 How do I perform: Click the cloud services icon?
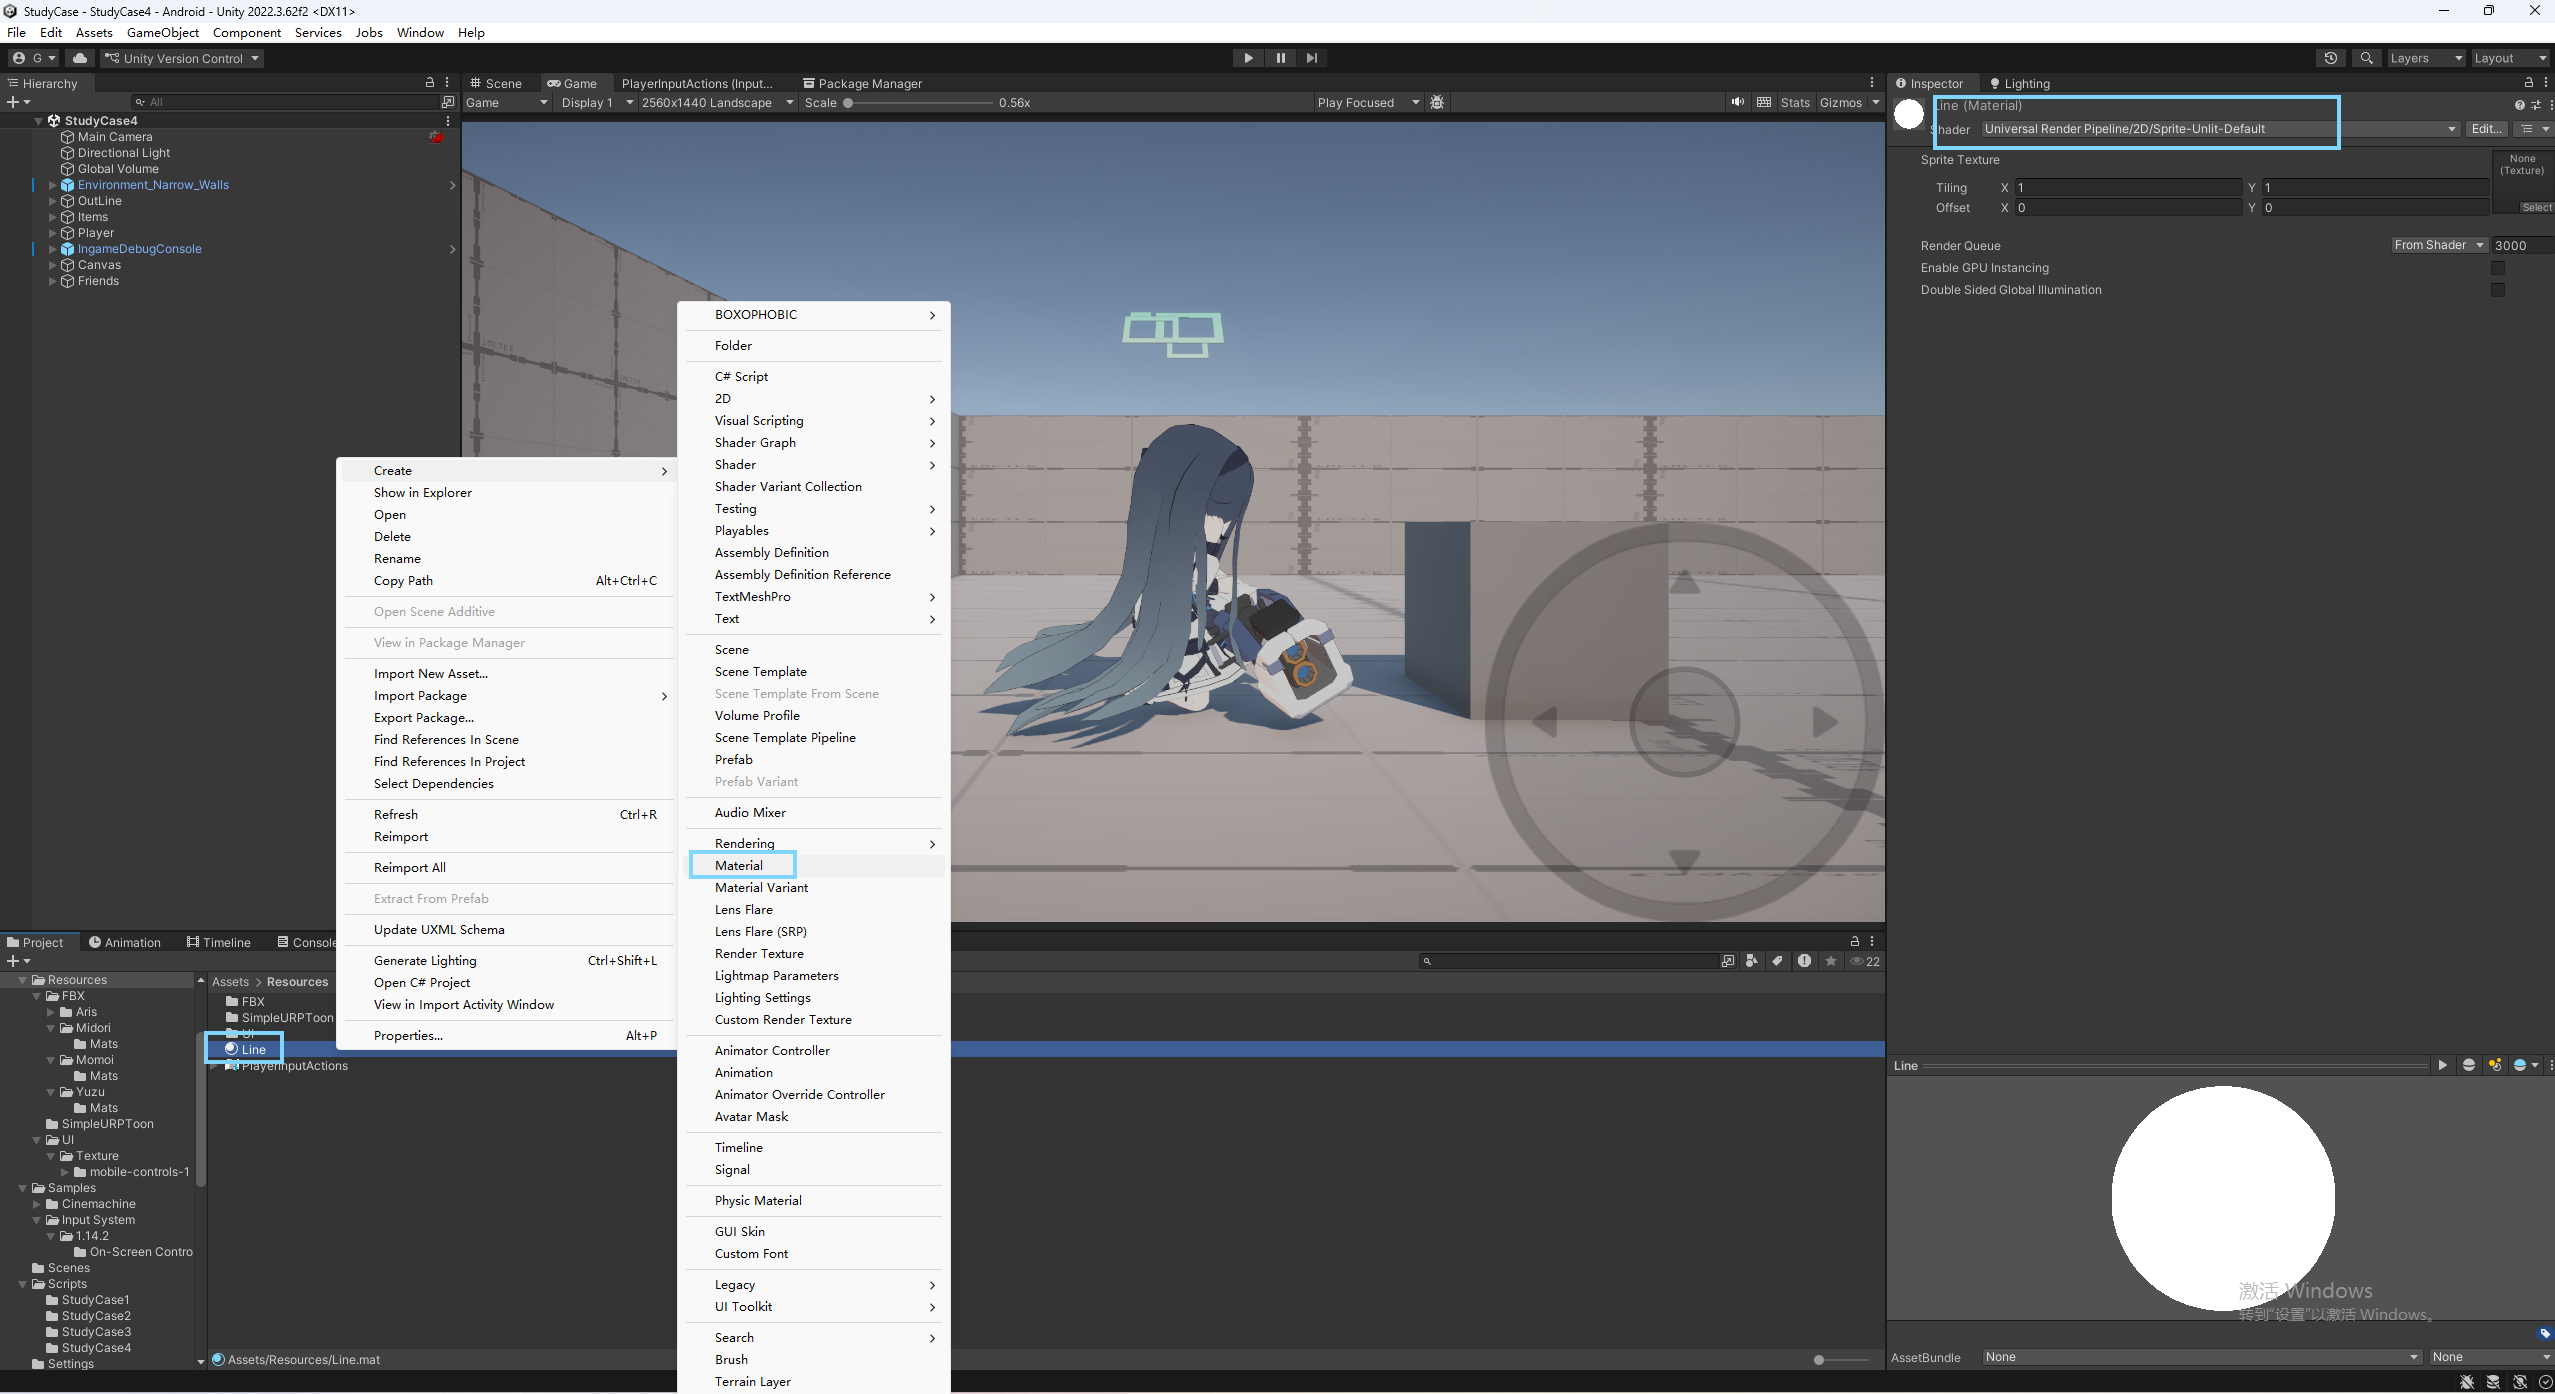pos(80,58)
